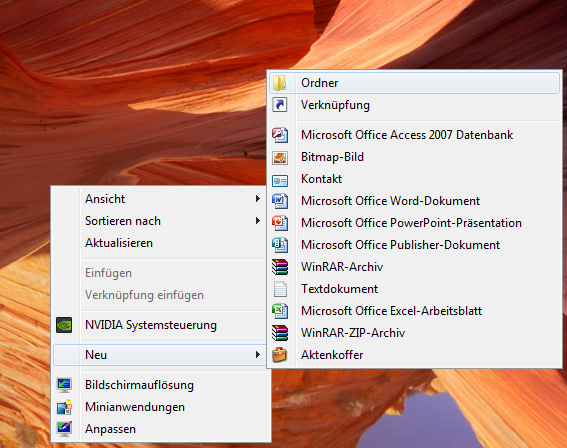Click the Anpassen personalize icon
Screen dimensions: 567x448
[64, 429]
